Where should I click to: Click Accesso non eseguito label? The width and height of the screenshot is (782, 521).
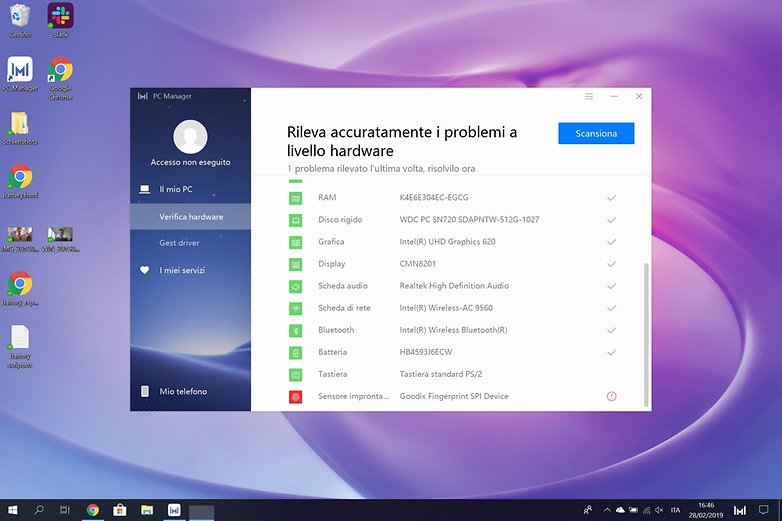(191, 162)
